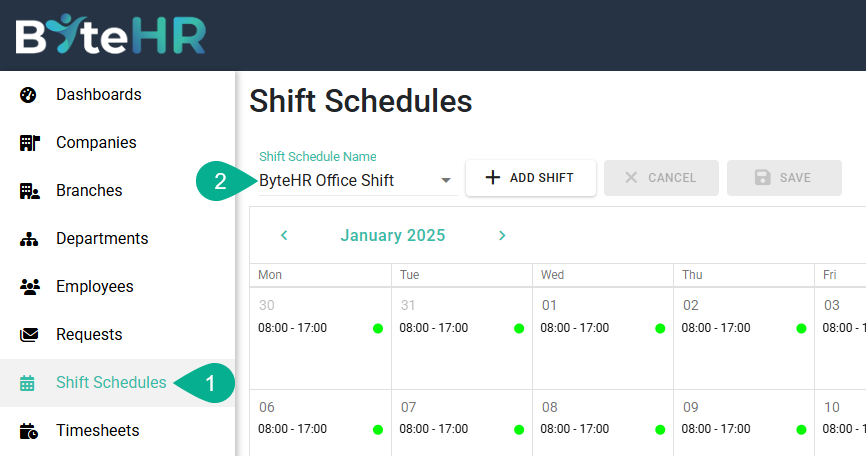Click the Dashboards gauge icon
Screen dimensions: 866x456
(x=28, y=95)
